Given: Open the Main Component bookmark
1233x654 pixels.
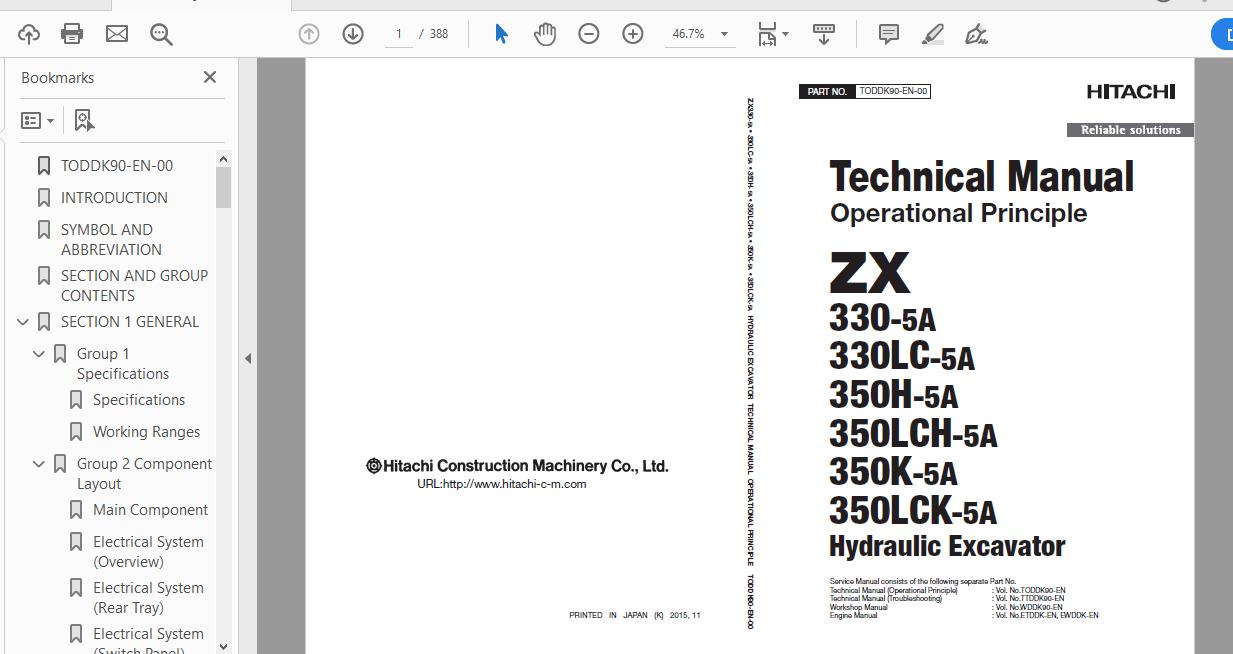Looking at the screenshot, I should 150,510.
